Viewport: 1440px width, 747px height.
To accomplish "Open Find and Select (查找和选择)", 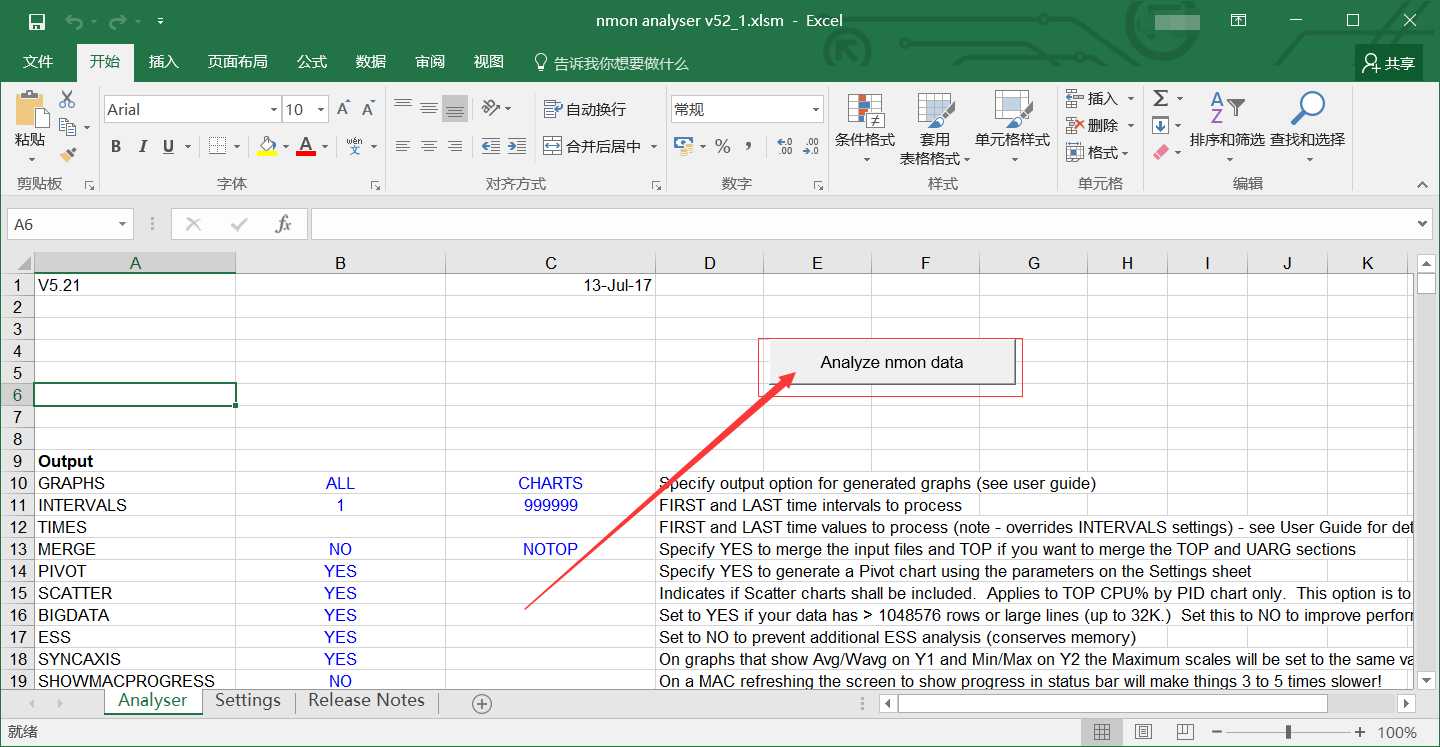I will (x=1307, y=128).
